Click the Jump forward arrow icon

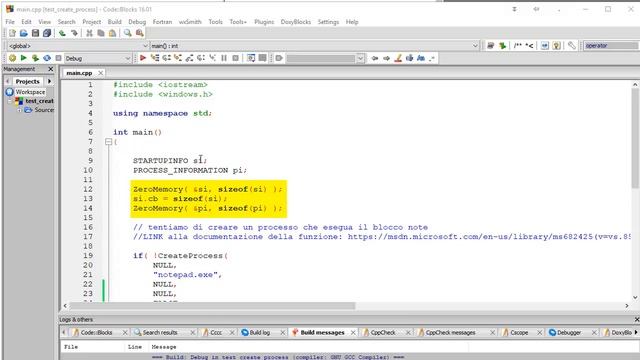point(386,58)
